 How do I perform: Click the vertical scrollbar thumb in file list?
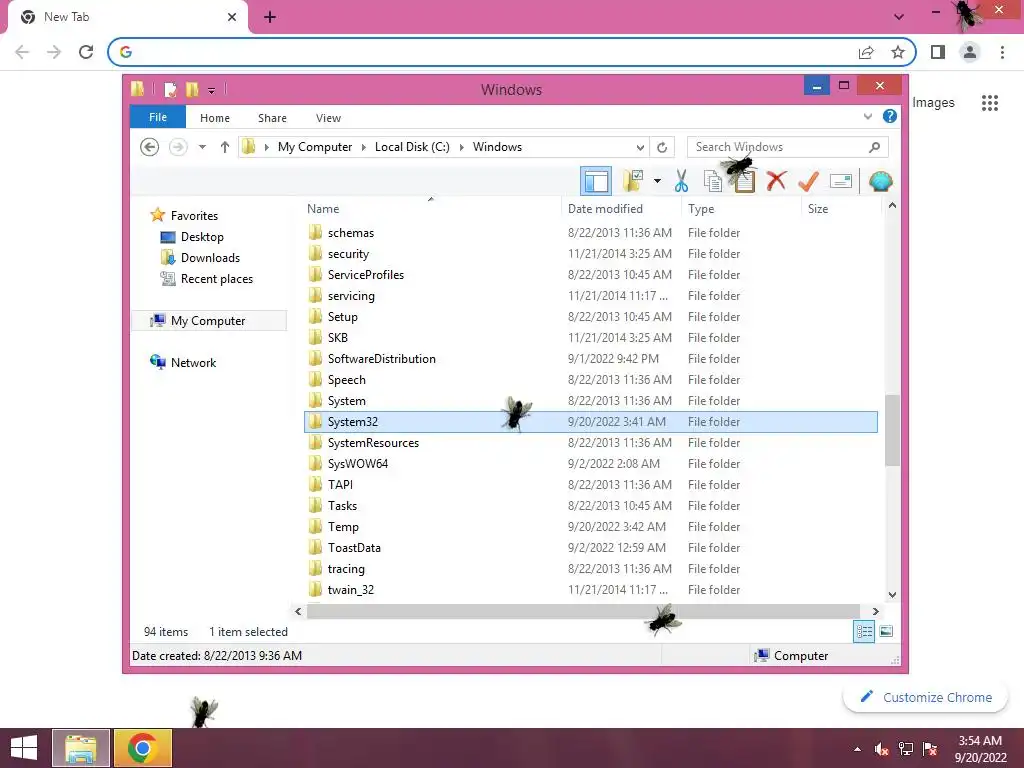pos(892,431)
